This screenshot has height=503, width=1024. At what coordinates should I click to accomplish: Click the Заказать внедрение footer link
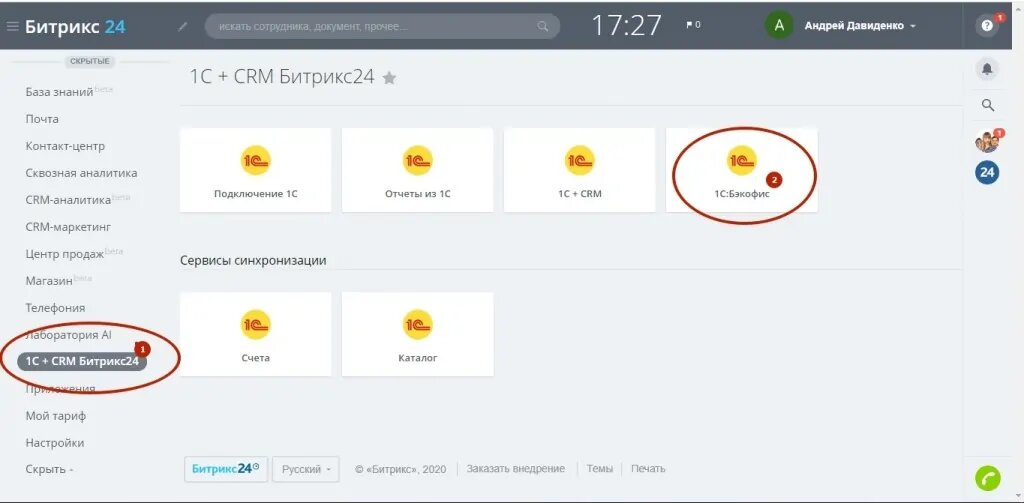(515, 468)
